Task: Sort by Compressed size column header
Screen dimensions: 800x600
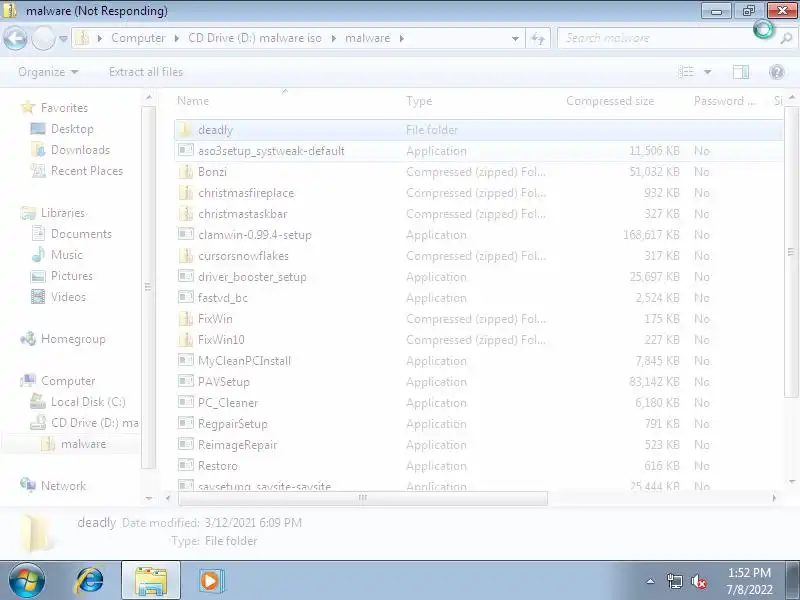Action: click(610, 101)
